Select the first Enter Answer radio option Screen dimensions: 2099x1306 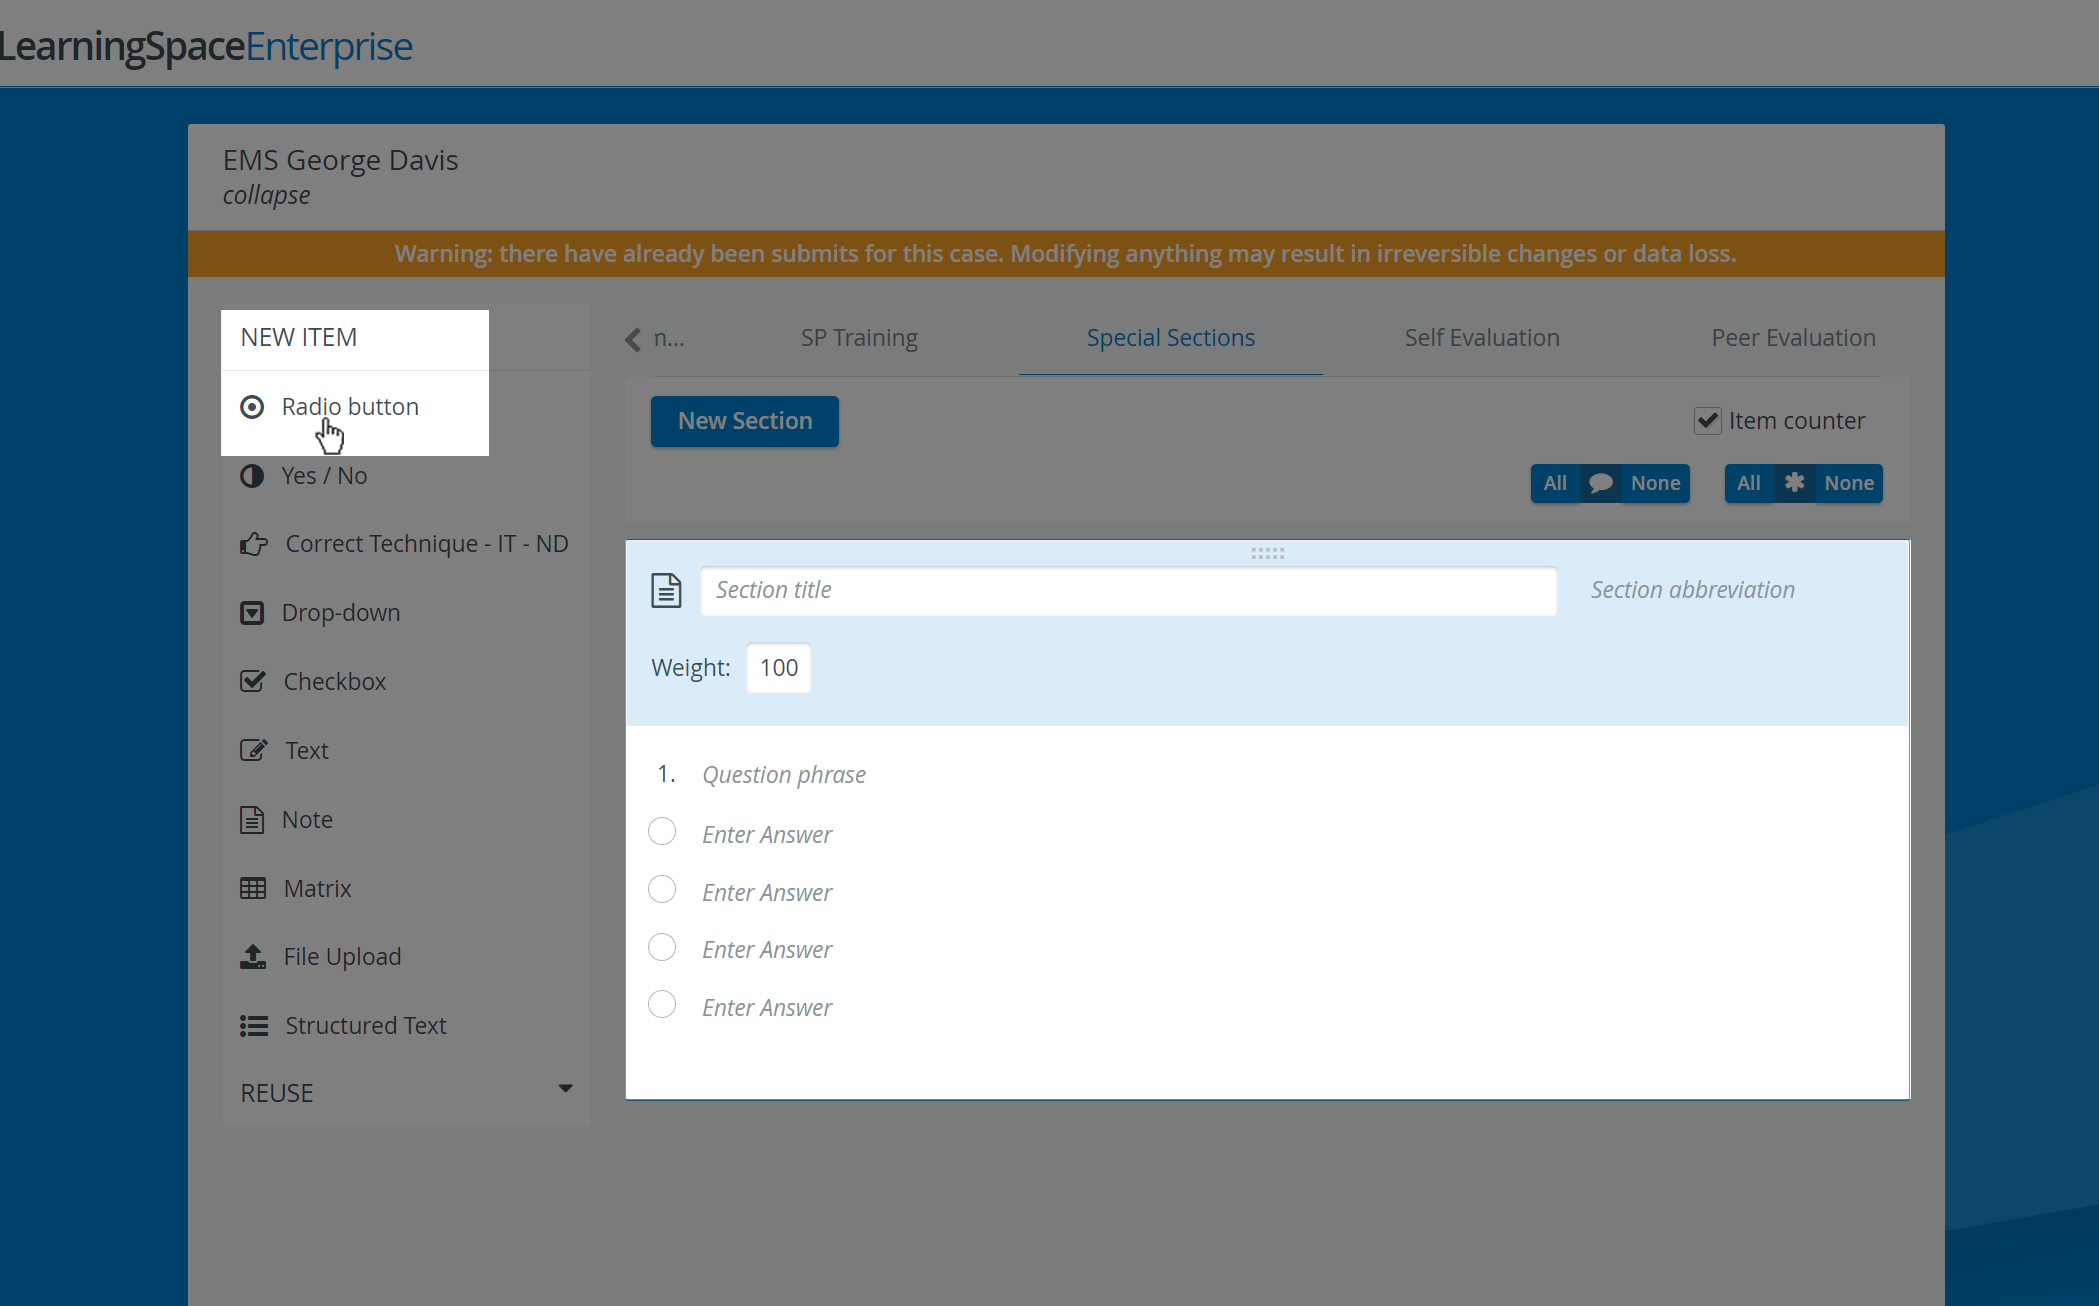[662, 832]
